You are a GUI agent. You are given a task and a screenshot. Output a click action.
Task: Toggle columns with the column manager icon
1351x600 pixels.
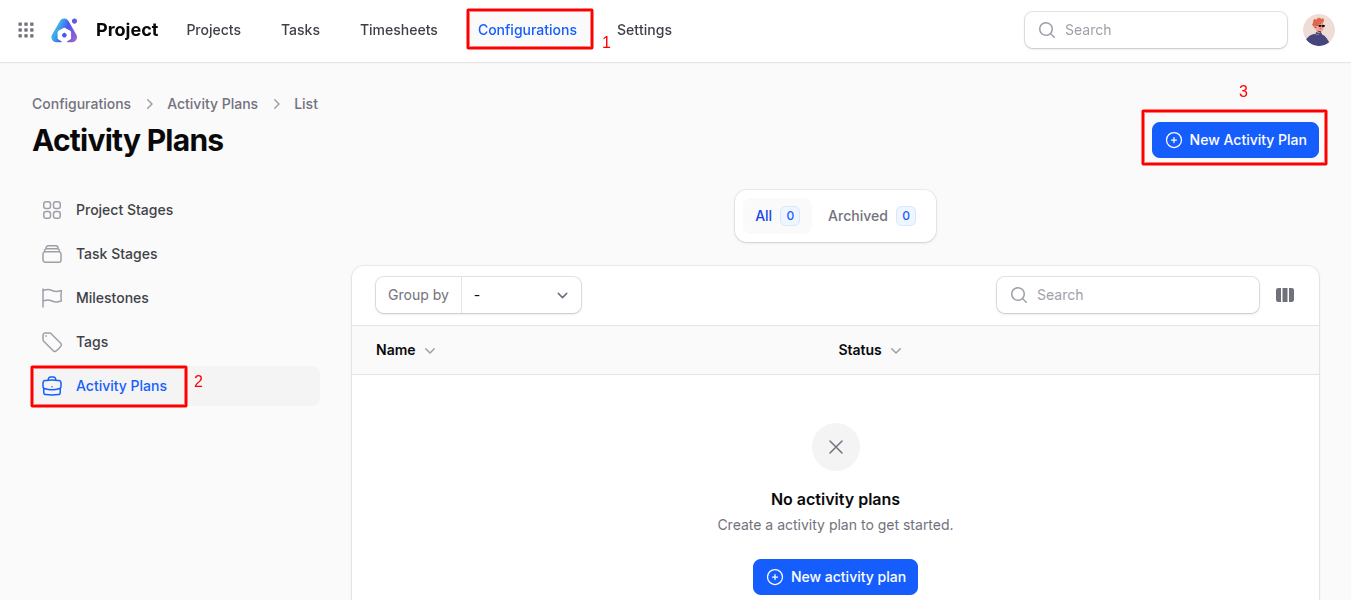[x=1285, y=295]
